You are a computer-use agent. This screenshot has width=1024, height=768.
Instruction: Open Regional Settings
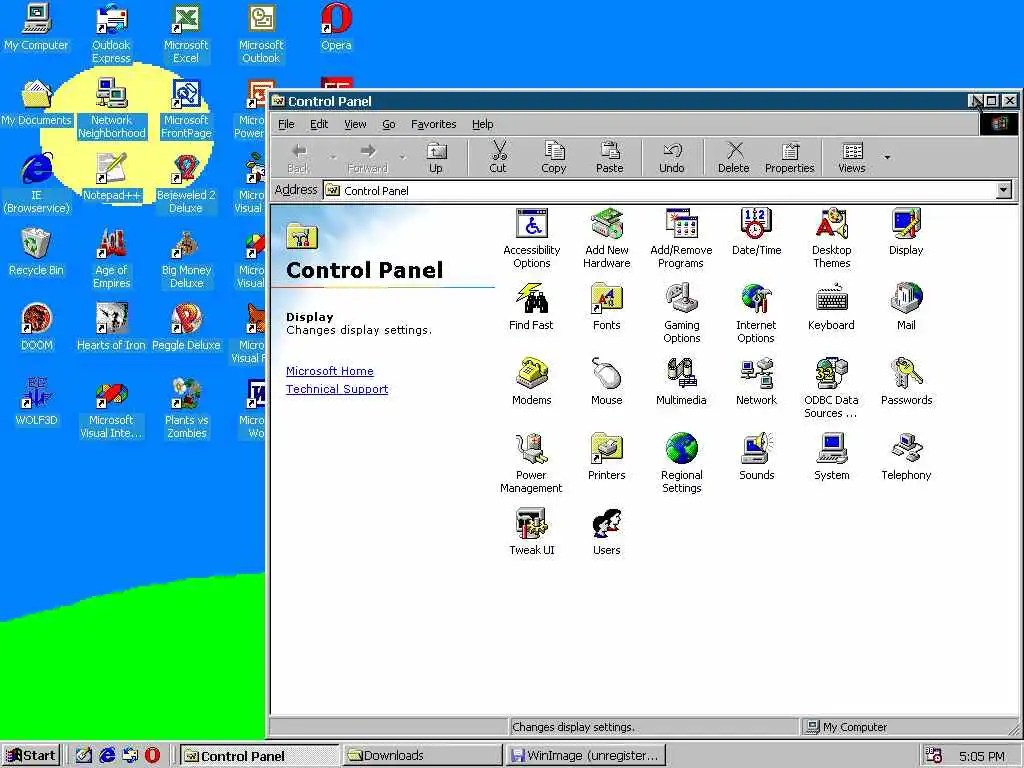click(x=682, y=464)
